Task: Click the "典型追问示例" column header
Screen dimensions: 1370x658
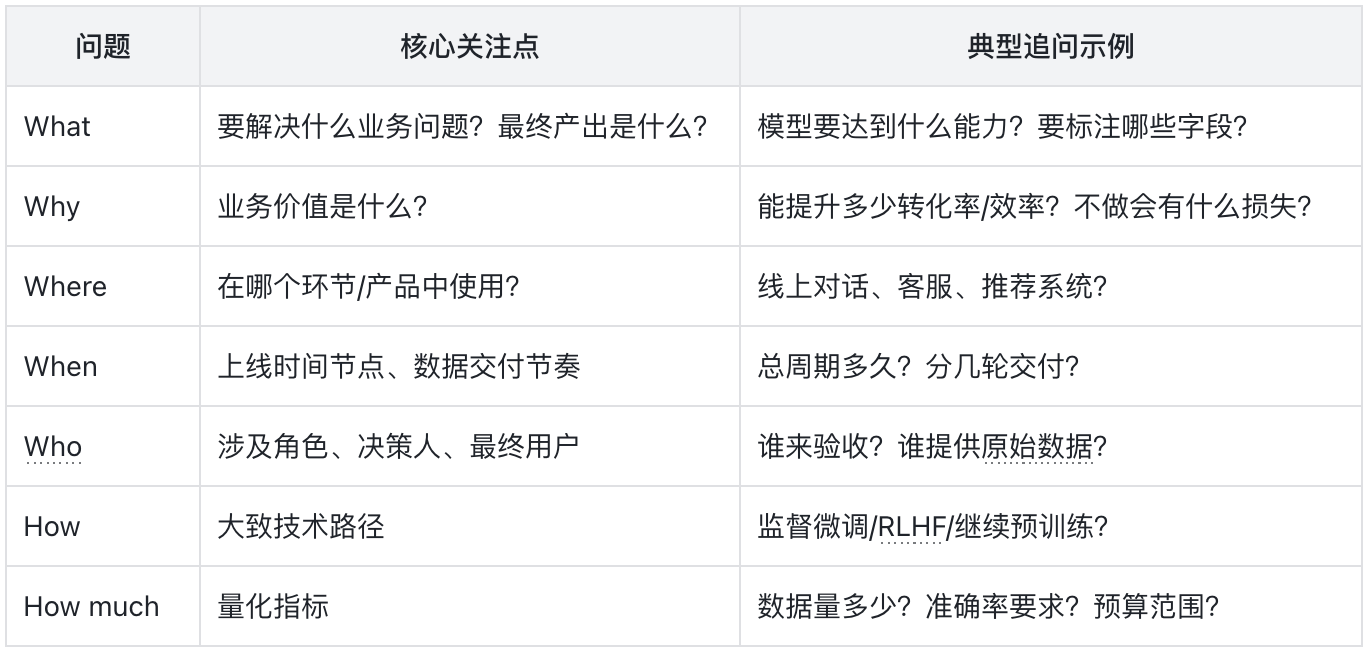Action: click(1050, 47)
